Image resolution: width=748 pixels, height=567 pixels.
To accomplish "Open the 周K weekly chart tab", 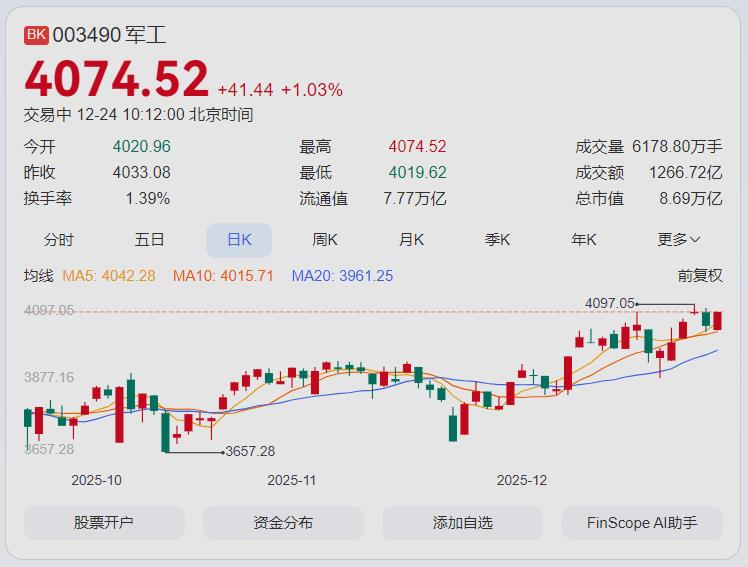I will pos(325,240).
